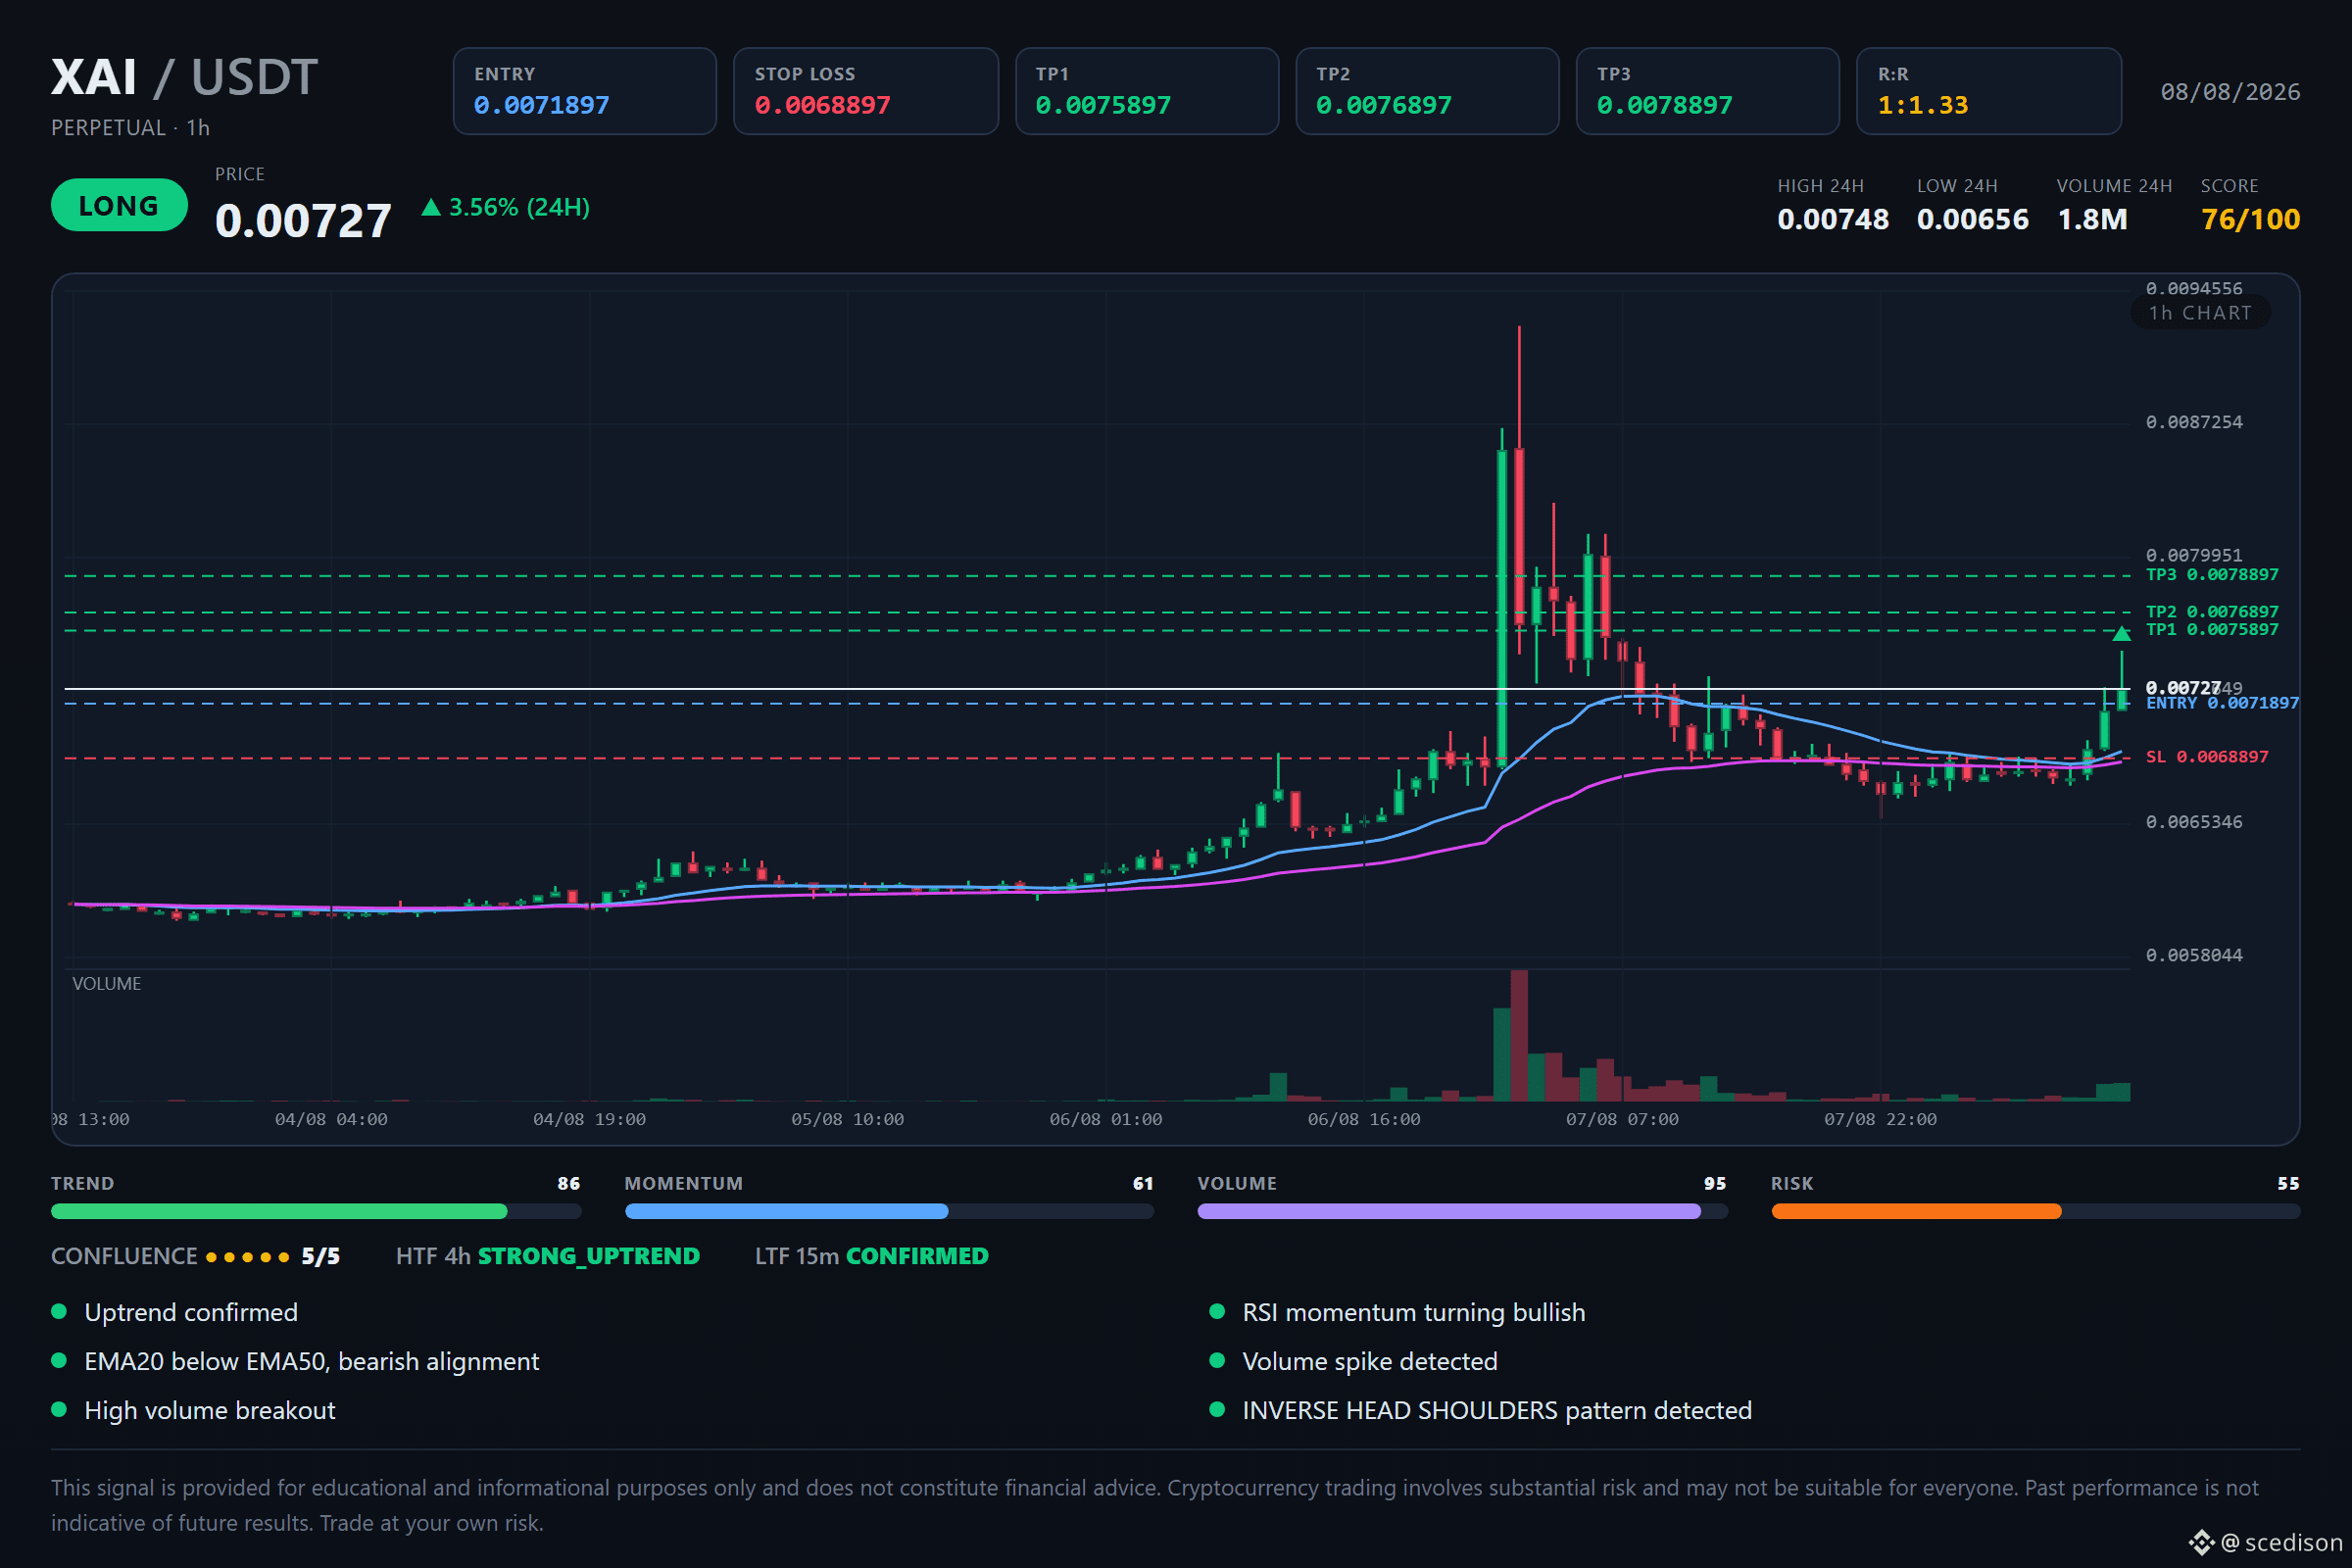Viewport: 2352px width, 1568px height.
Task: Click the R:R 1:1.33 card
Action: [x=1989, y=91]
